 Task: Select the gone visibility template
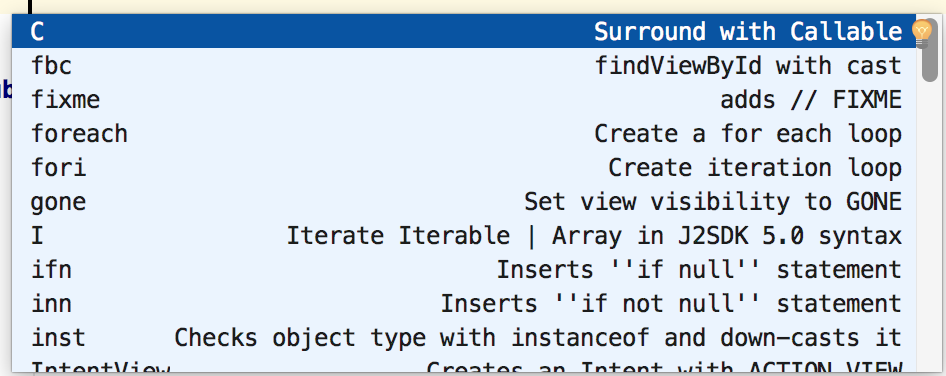[x=465, y=201]
